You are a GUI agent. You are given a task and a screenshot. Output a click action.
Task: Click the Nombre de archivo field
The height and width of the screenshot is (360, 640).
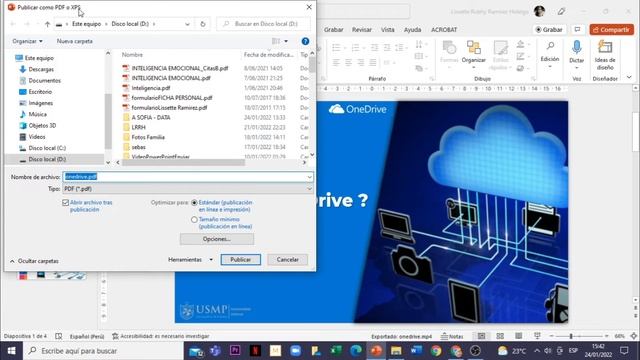[x=188, y=177]
